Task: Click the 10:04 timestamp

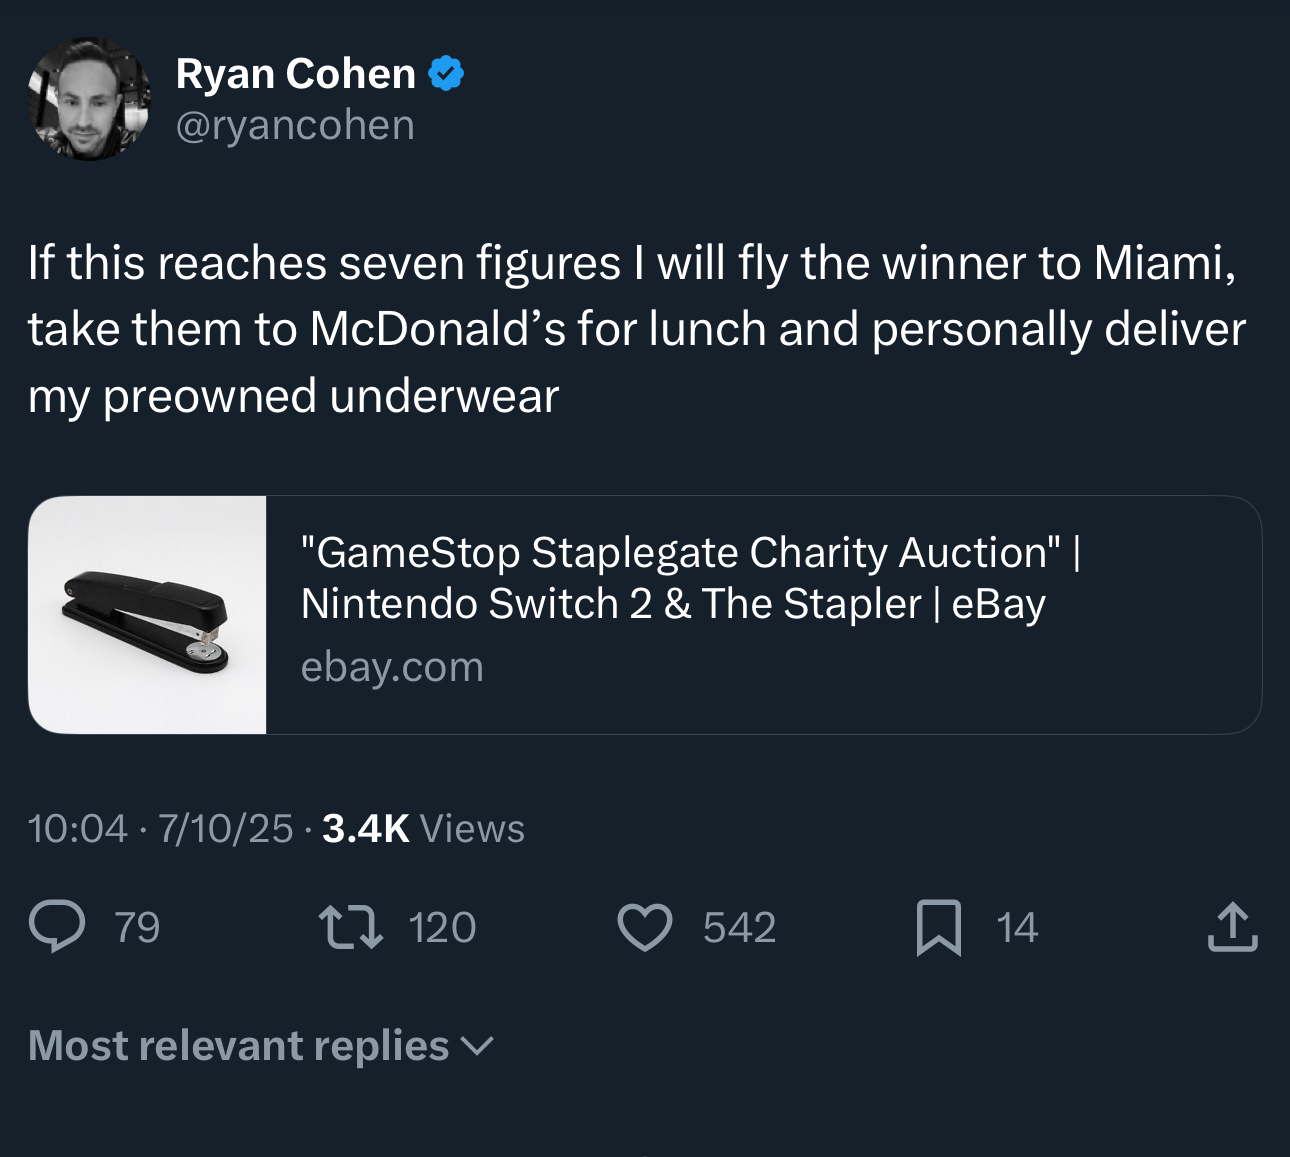Action: tap(78, 829)
